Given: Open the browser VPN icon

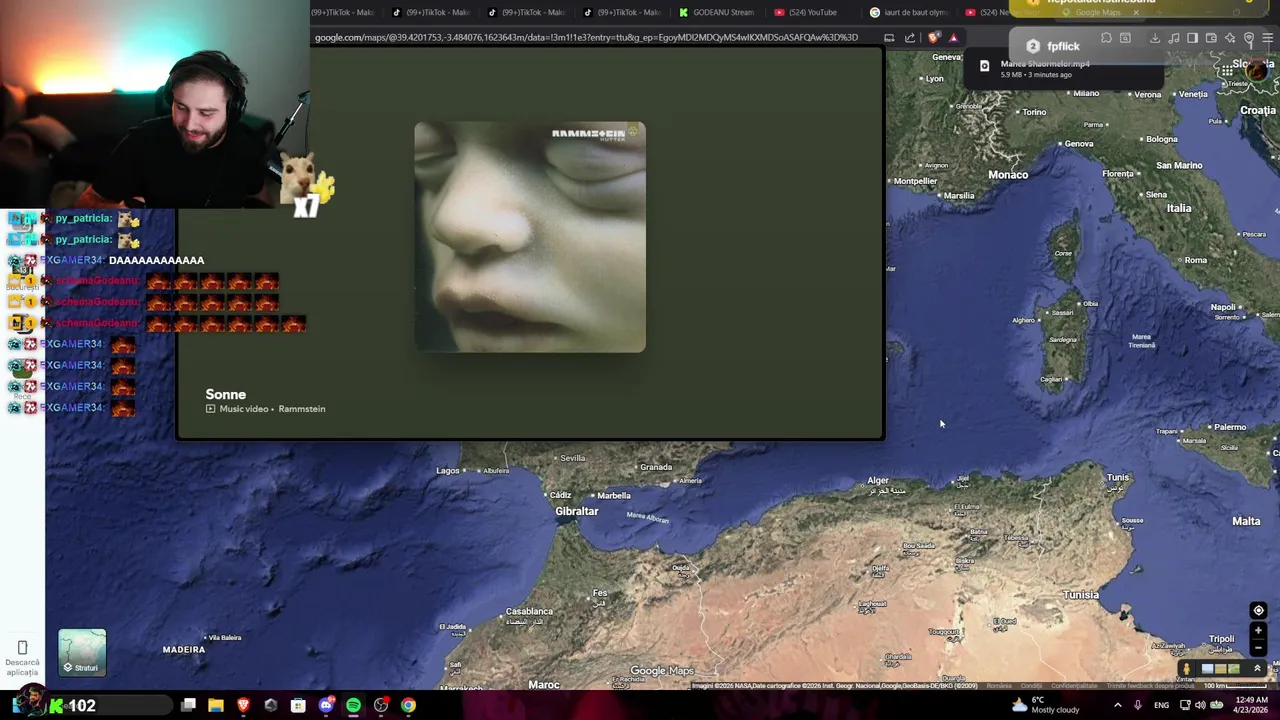Looking at the screenshot, I should tap(1249, 38).
